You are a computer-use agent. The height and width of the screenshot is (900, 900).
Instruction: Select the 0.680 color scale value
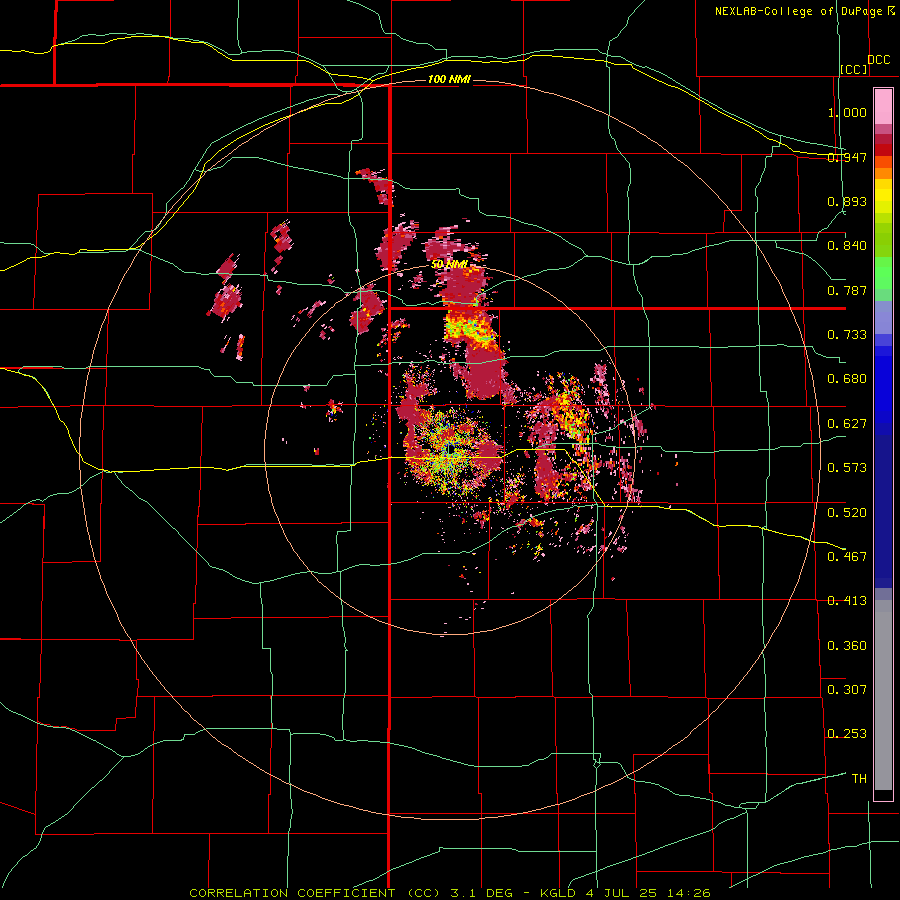[847, 379]
